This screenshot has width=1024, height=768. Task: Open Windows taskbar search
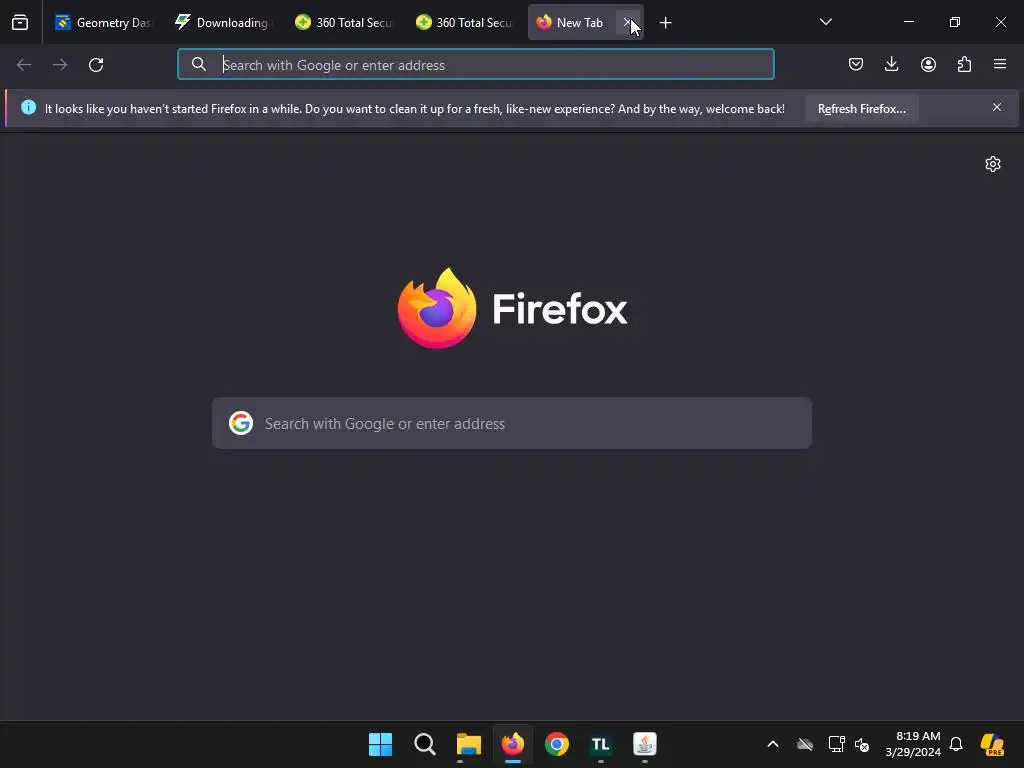[424, 744]
